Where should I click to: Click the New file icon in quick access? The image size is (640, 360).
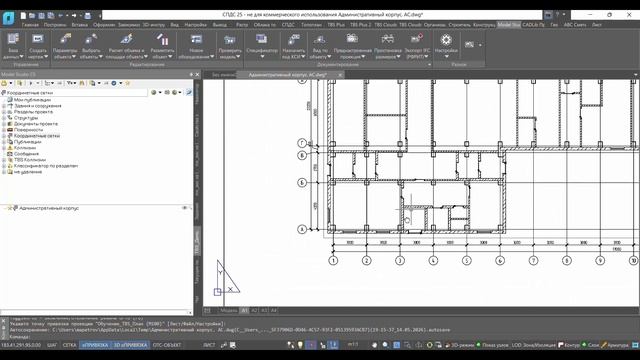point(23,16)
